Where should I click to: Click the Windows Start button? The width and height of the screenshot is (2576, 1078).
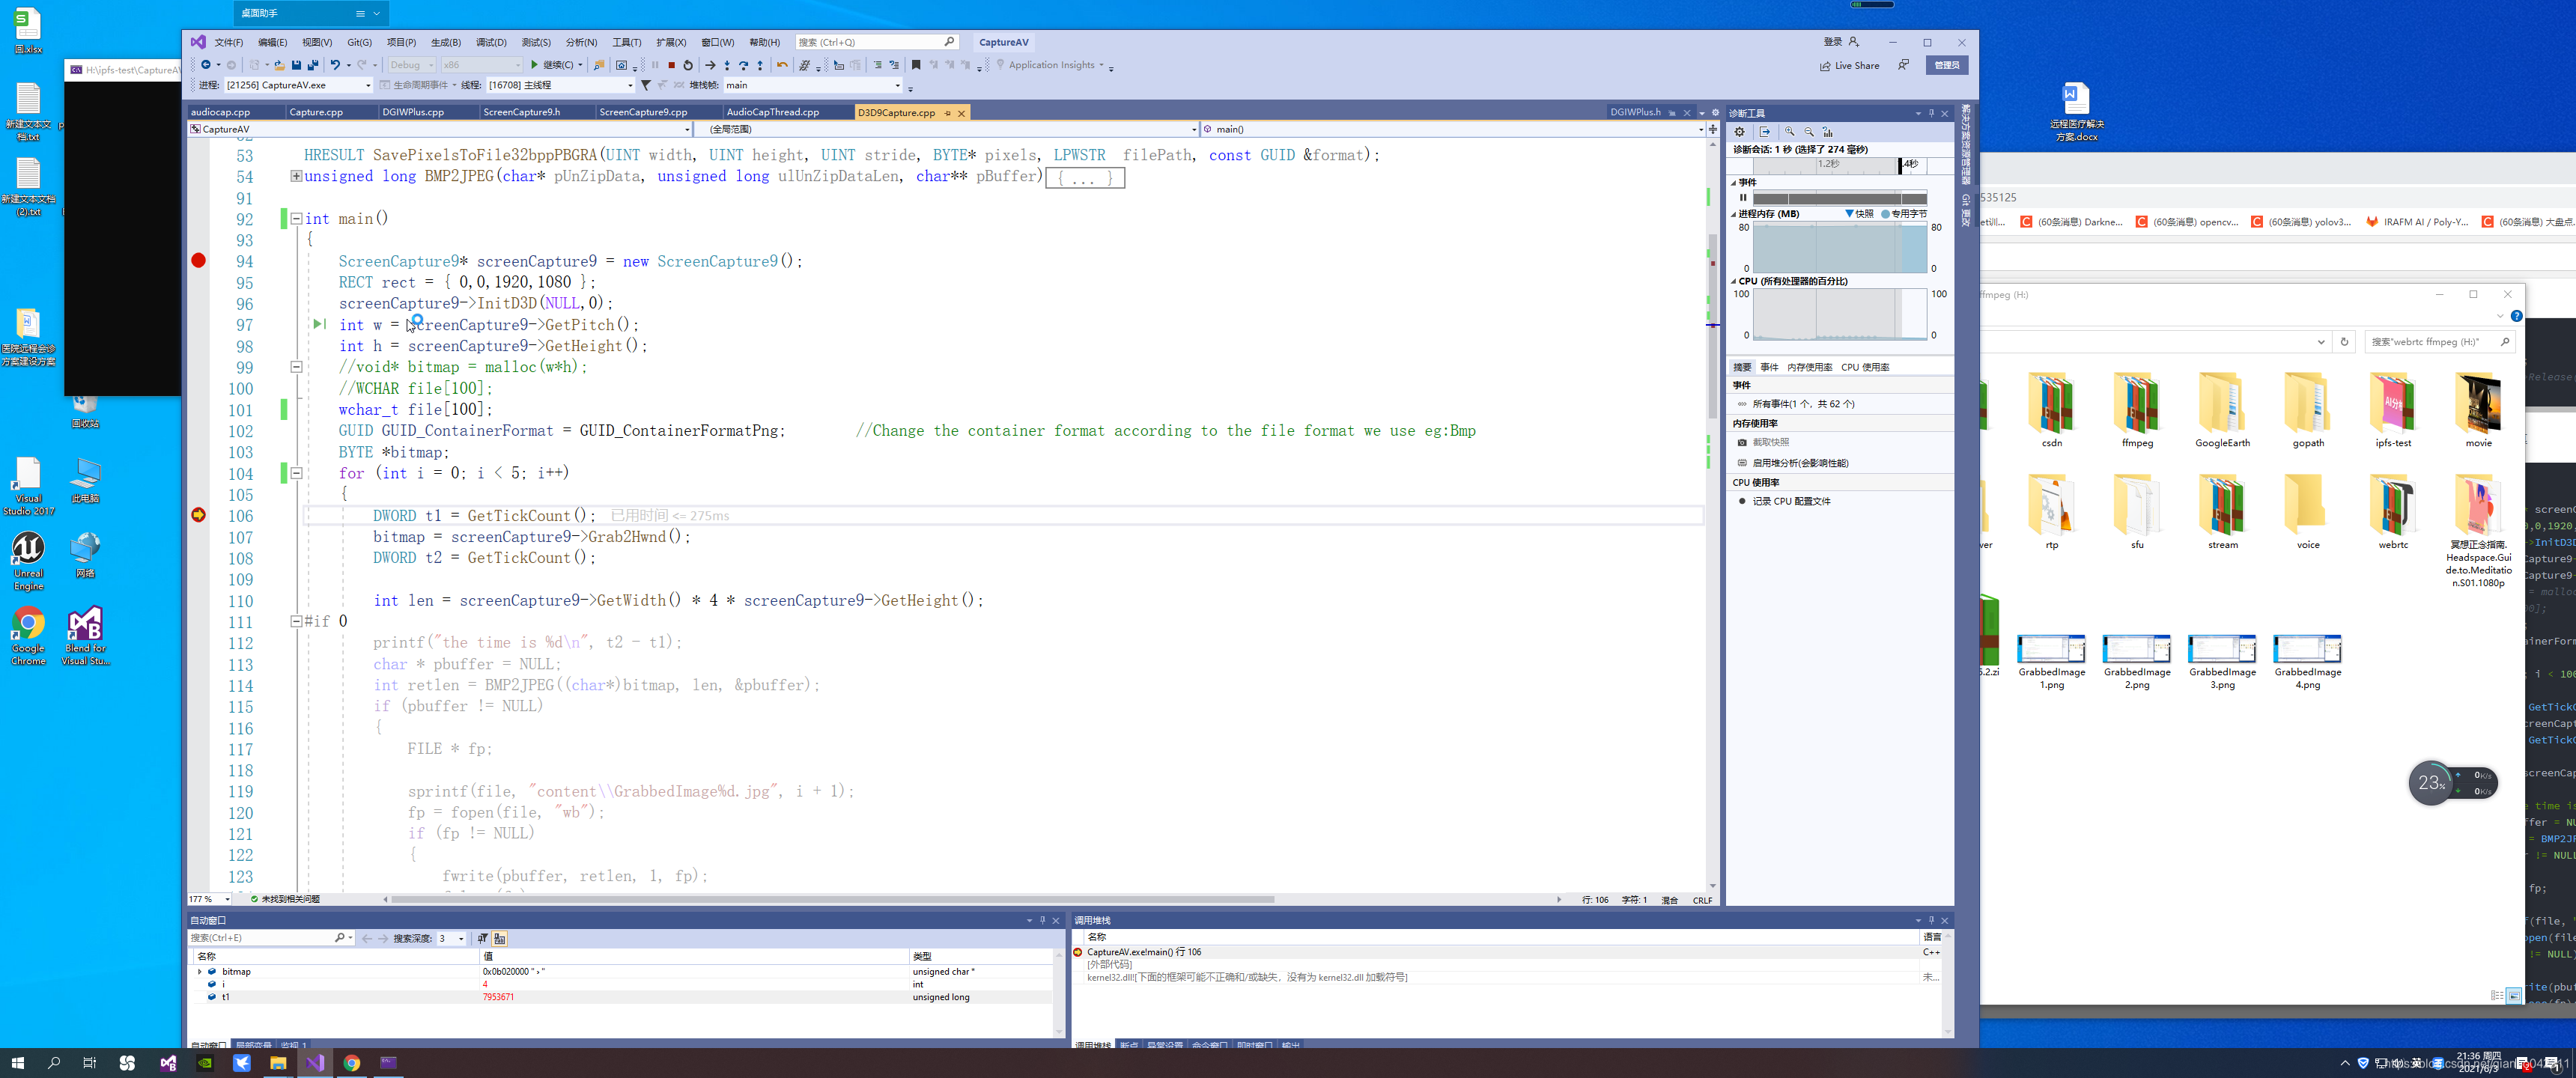pos(17,1062)
